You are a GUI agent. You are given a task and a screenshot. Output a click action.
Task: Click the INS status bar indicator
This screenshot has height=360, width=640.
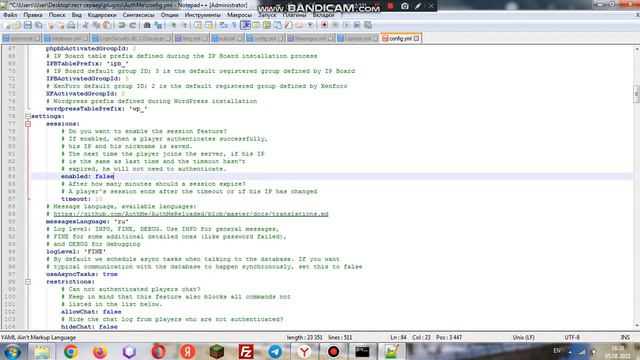[x=625, y=338]
